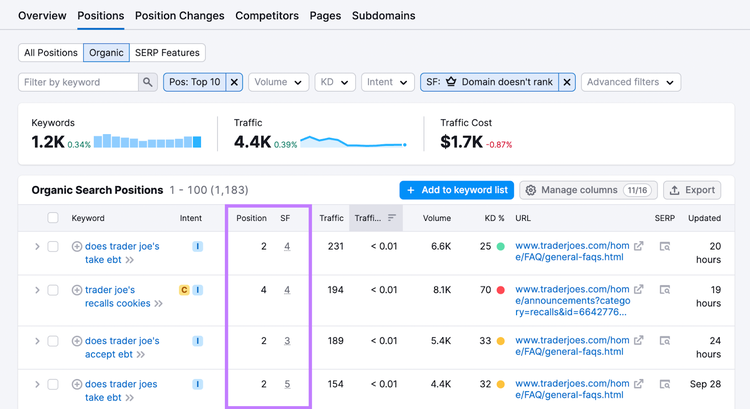Click the gear icon on Manage columns

530,190
